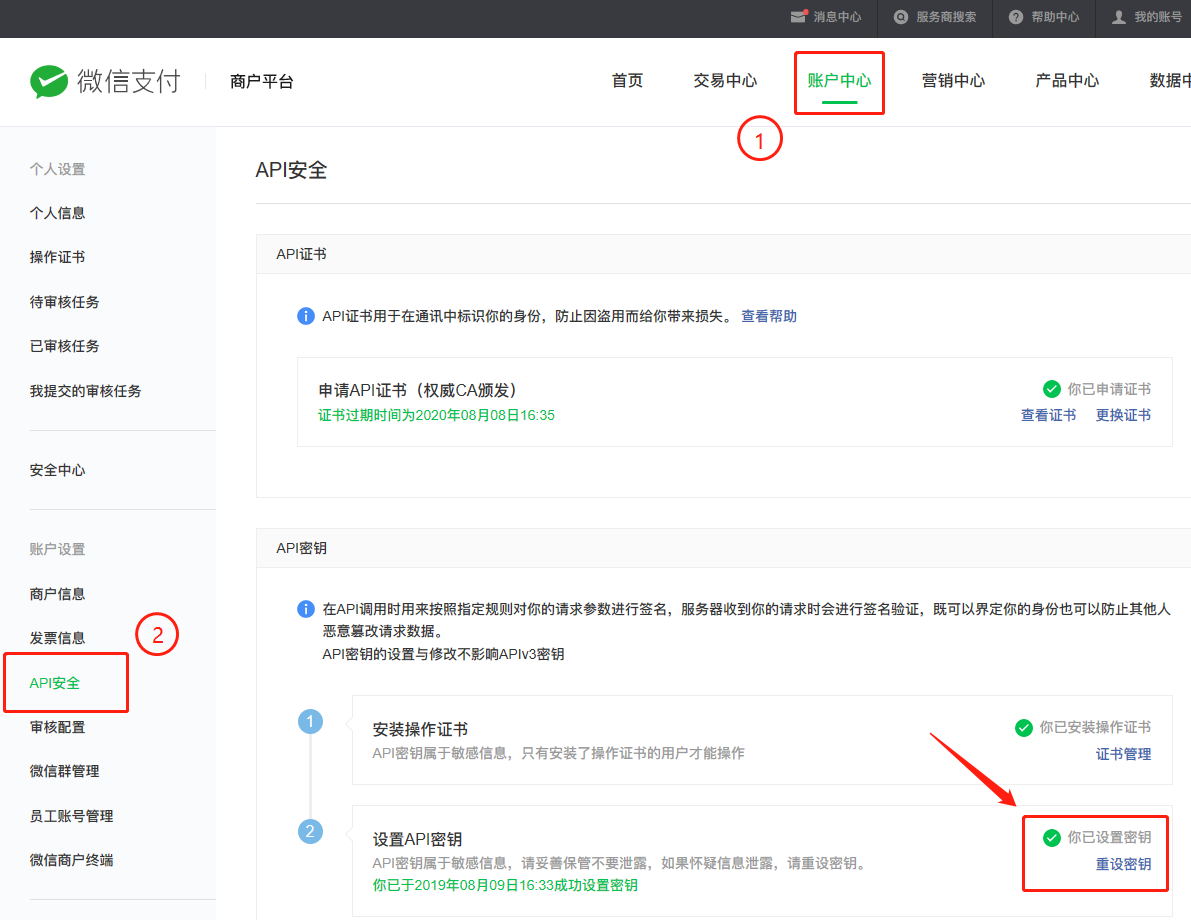Open 操作证书 in sidebar
Viewport: 1191px width, 920px height.
pyautogui.click(x=57, y=257)
